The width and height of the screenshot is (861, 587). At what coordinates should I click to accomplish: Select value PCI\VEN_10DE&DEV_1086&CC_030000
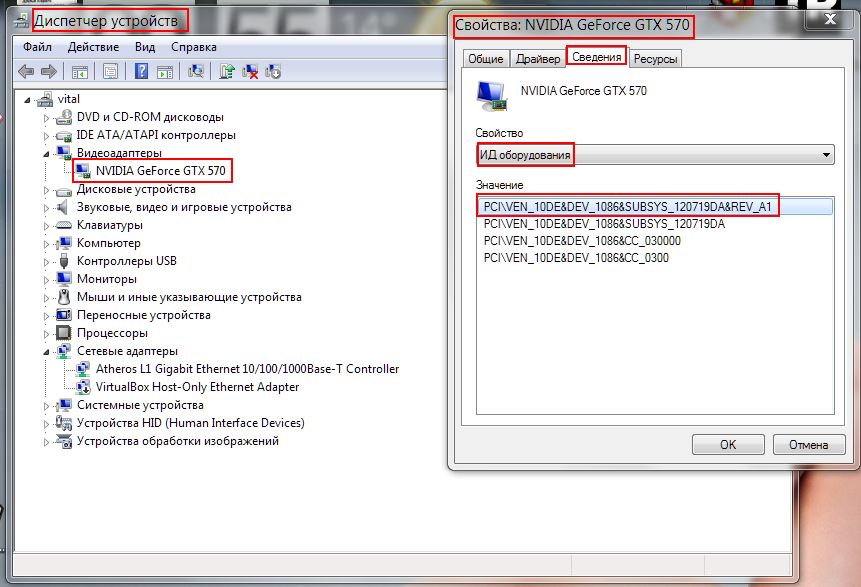582,241
